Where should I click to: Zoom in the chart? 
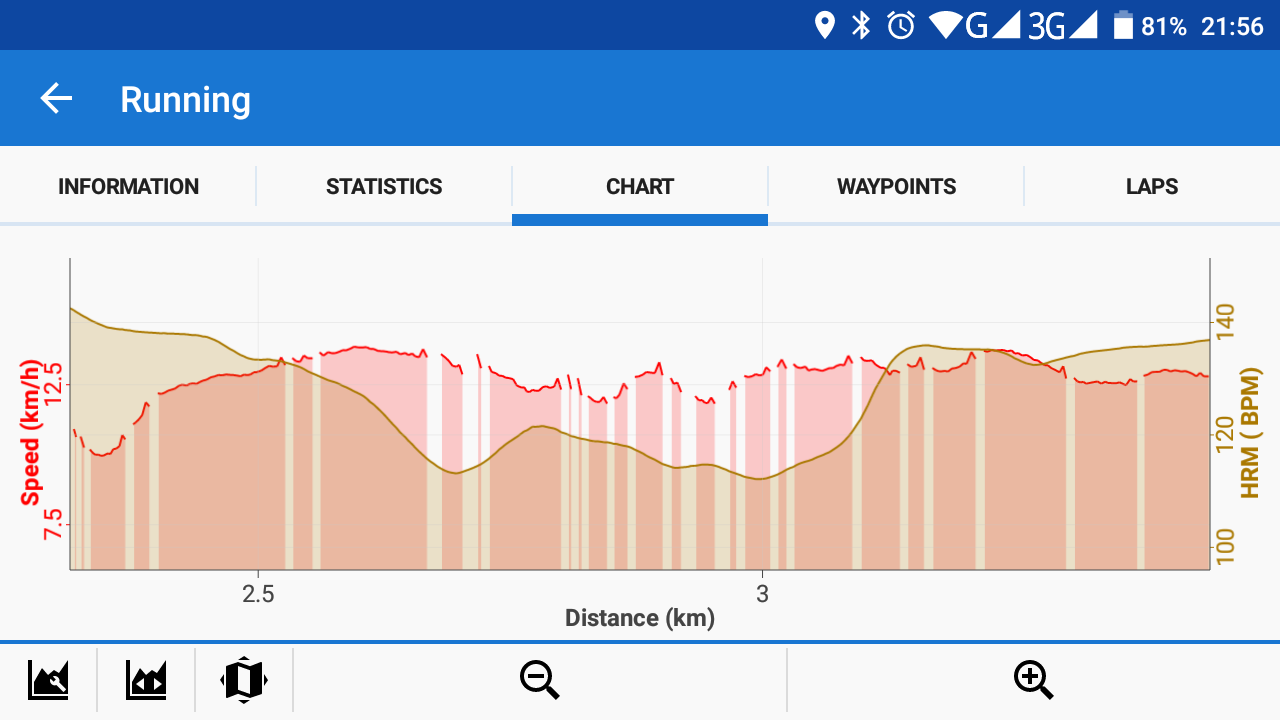click(1033, 680)
